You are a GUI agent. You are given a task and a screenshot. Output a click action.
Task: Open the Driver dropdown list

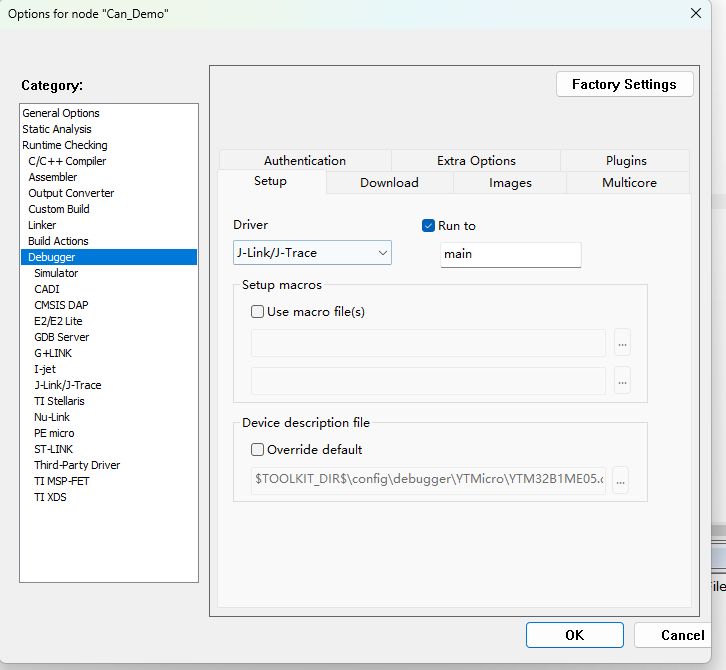coord(312,254)
